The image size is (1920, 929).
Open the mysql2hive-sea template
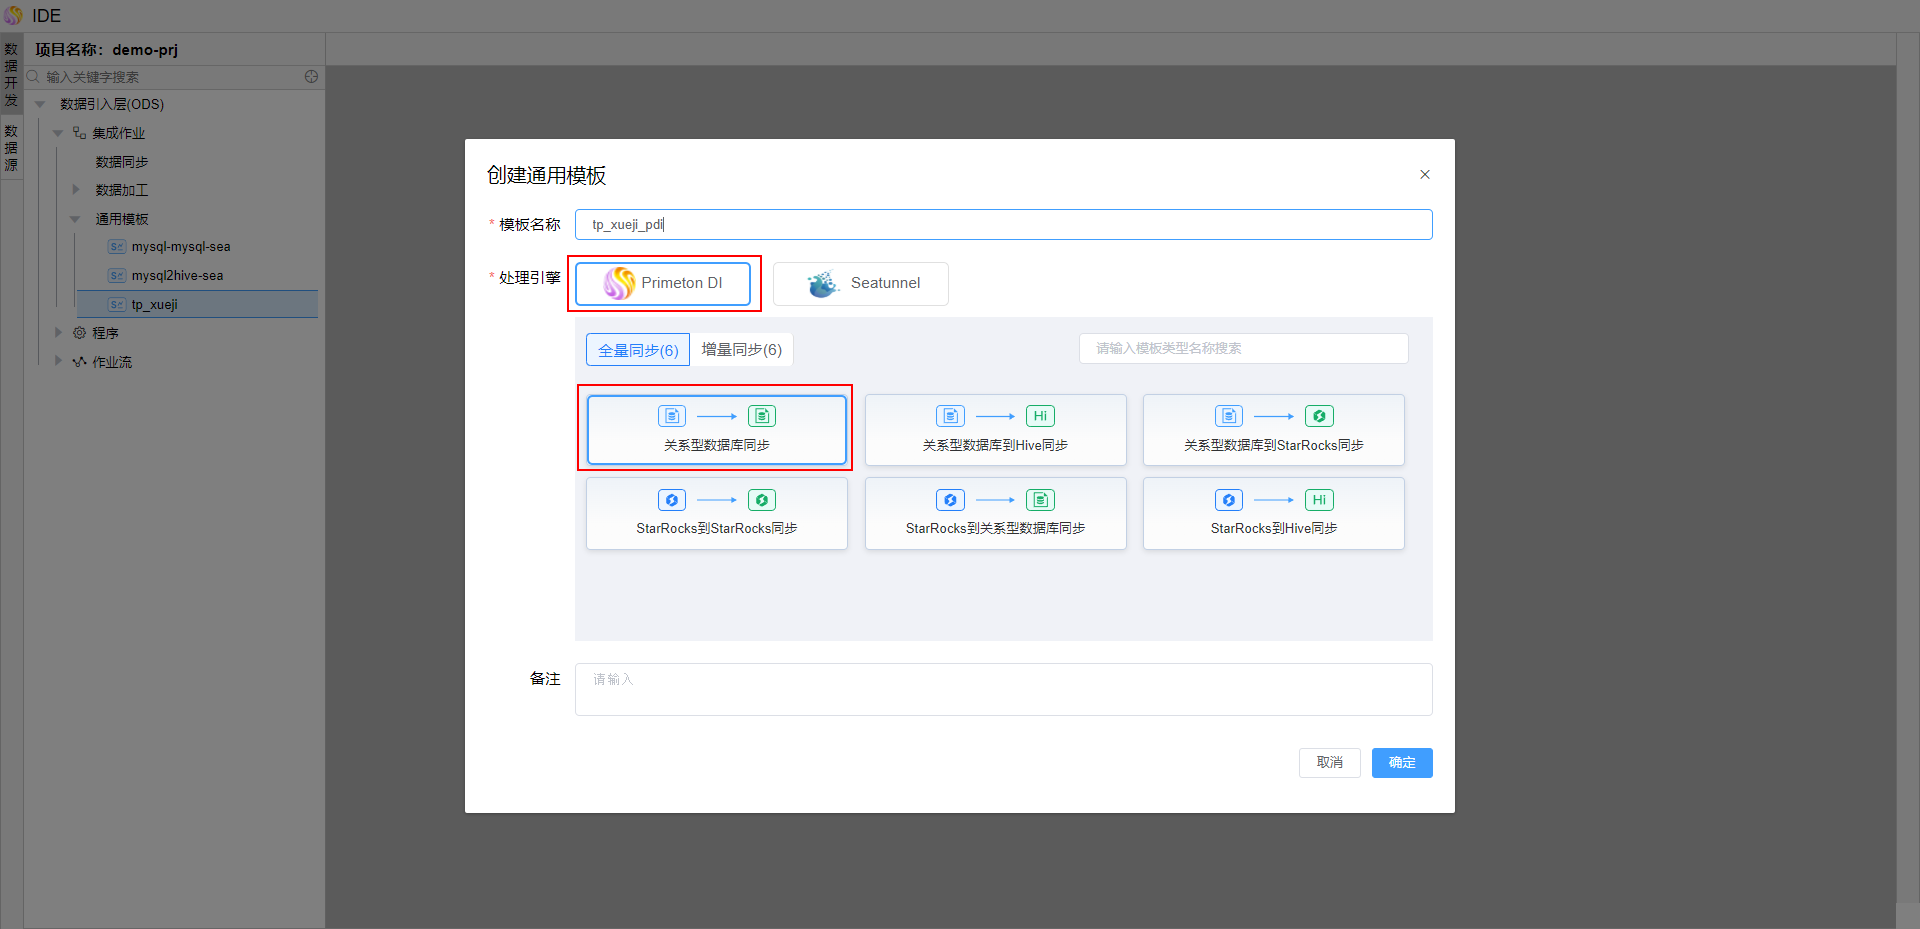pyautogui.click(x=178, y=276)
